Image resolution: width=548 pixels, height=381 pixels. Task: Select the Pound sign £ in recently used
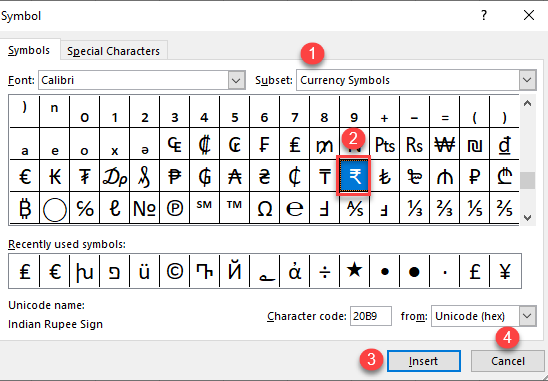coord(475,271)
